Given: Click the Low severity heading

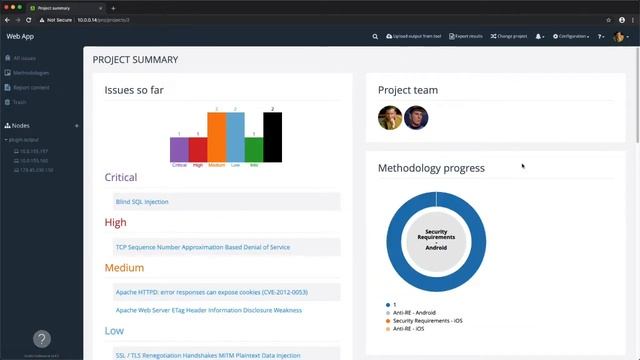Looking at the screenshot, I should click(114, 331).
